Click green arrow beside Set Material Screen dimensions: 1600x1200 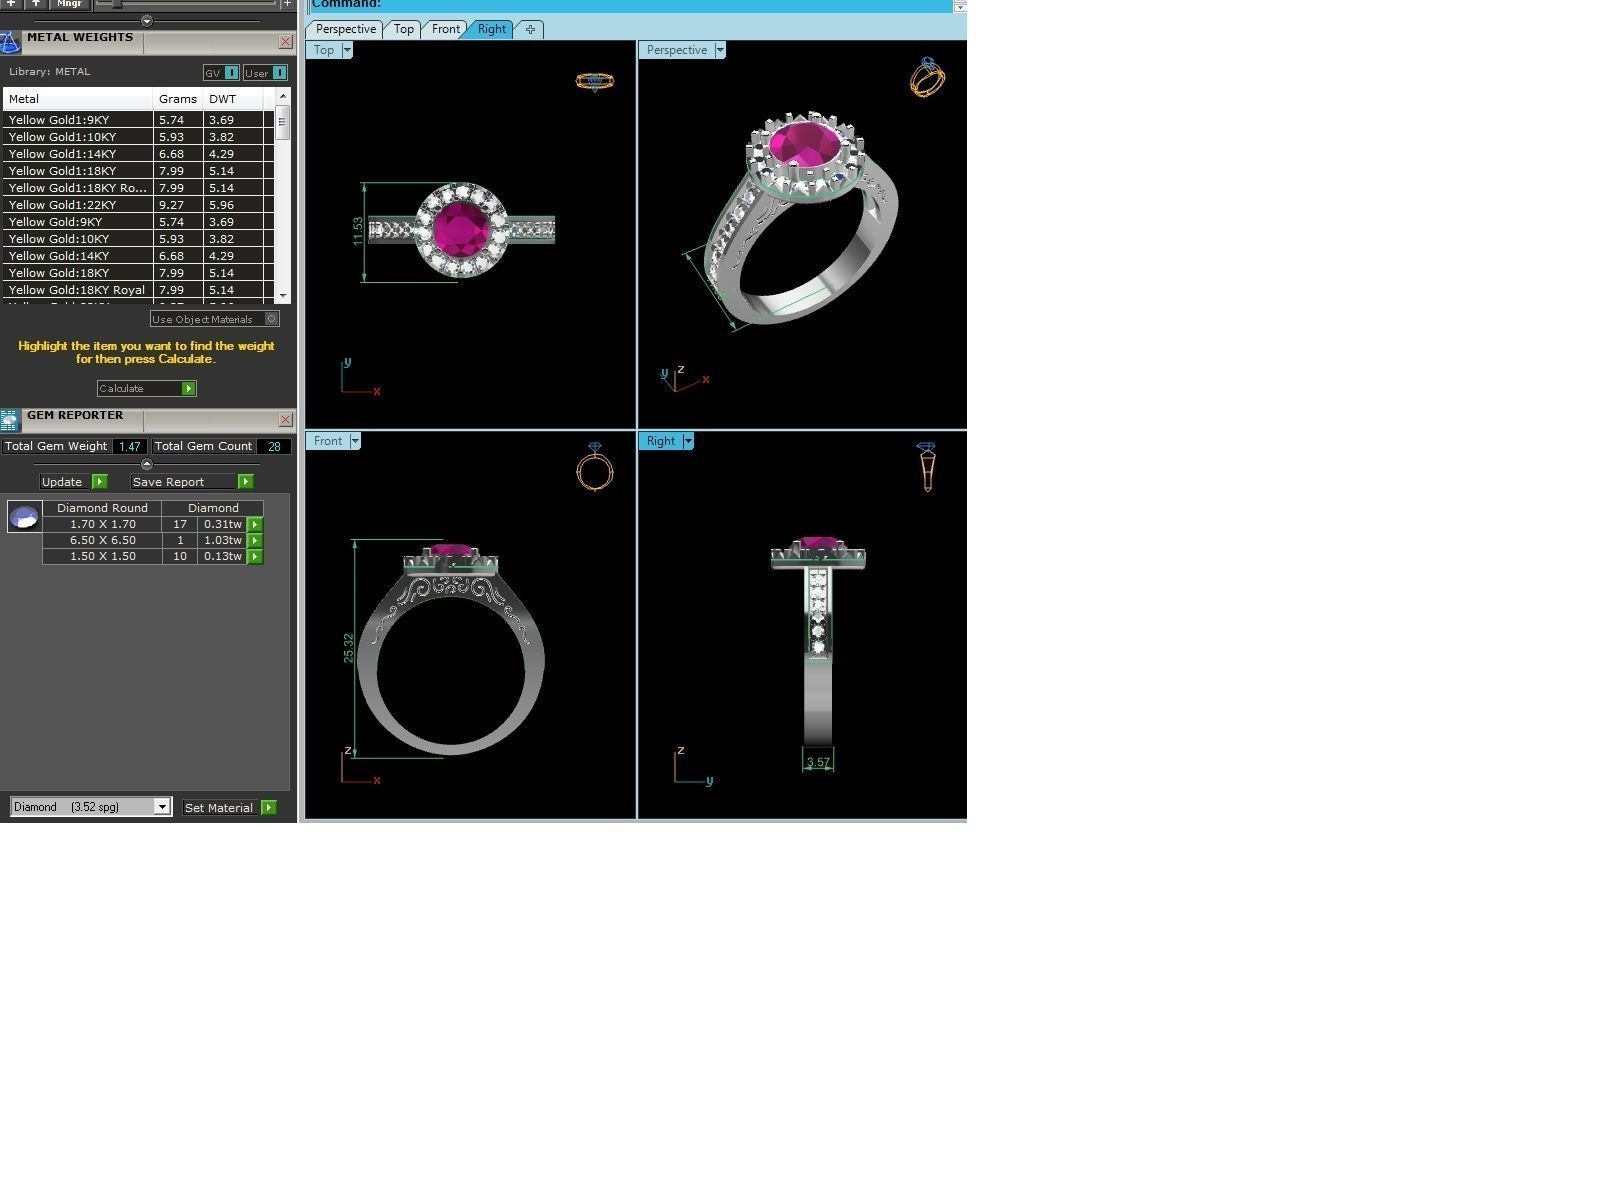[269, 808]
